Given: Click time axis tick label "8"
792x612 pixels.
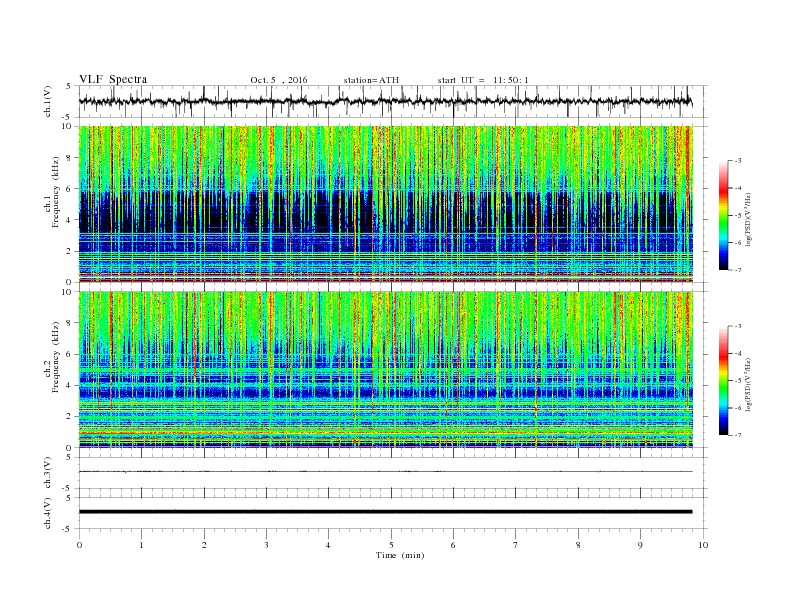Looking at the screenshot, I should tap(578, 545).
